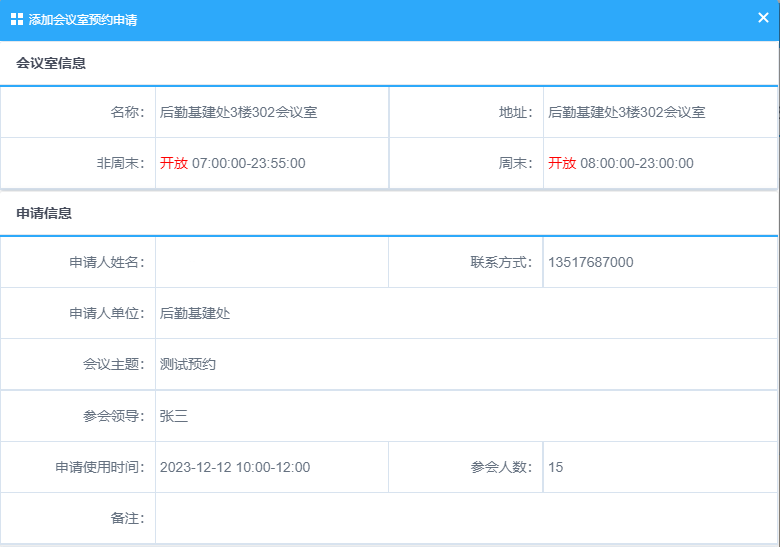This screenshot has width=780, height=547.
Task: Click the 地址 value 后勤基建处3楼302会议室
Action: point(627,112)
